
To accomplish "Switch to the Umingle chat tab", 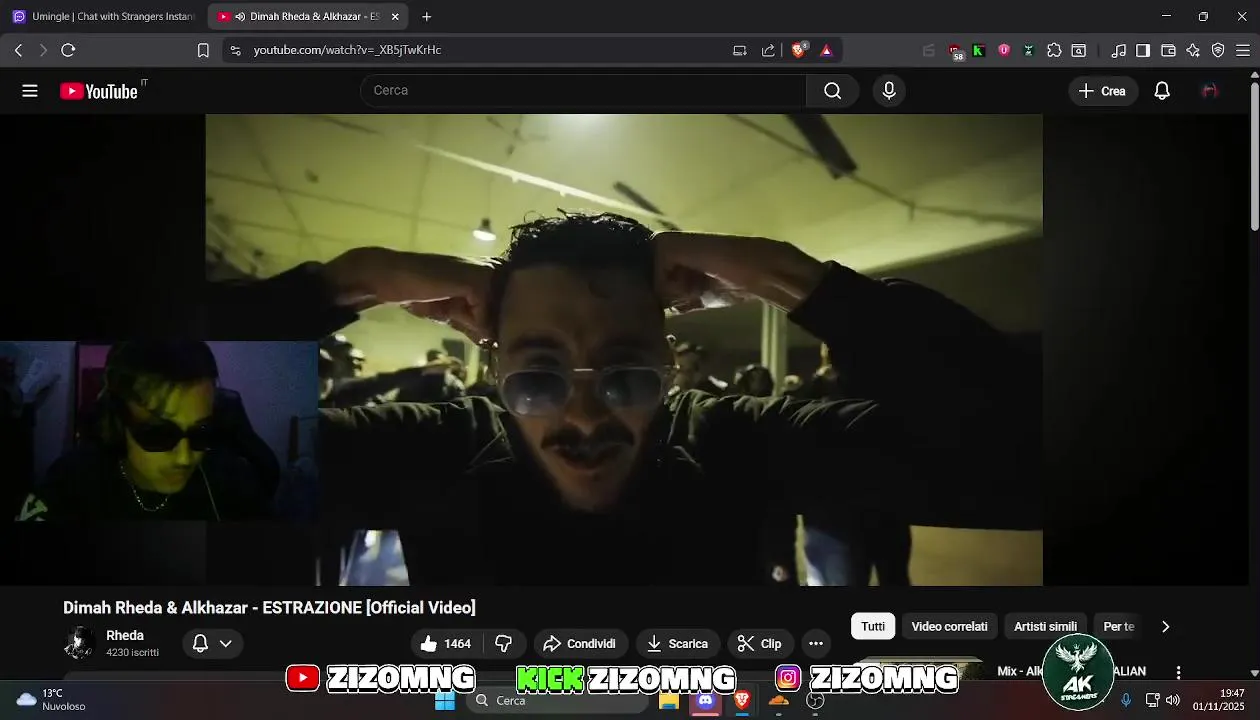I will coord(104,17).
